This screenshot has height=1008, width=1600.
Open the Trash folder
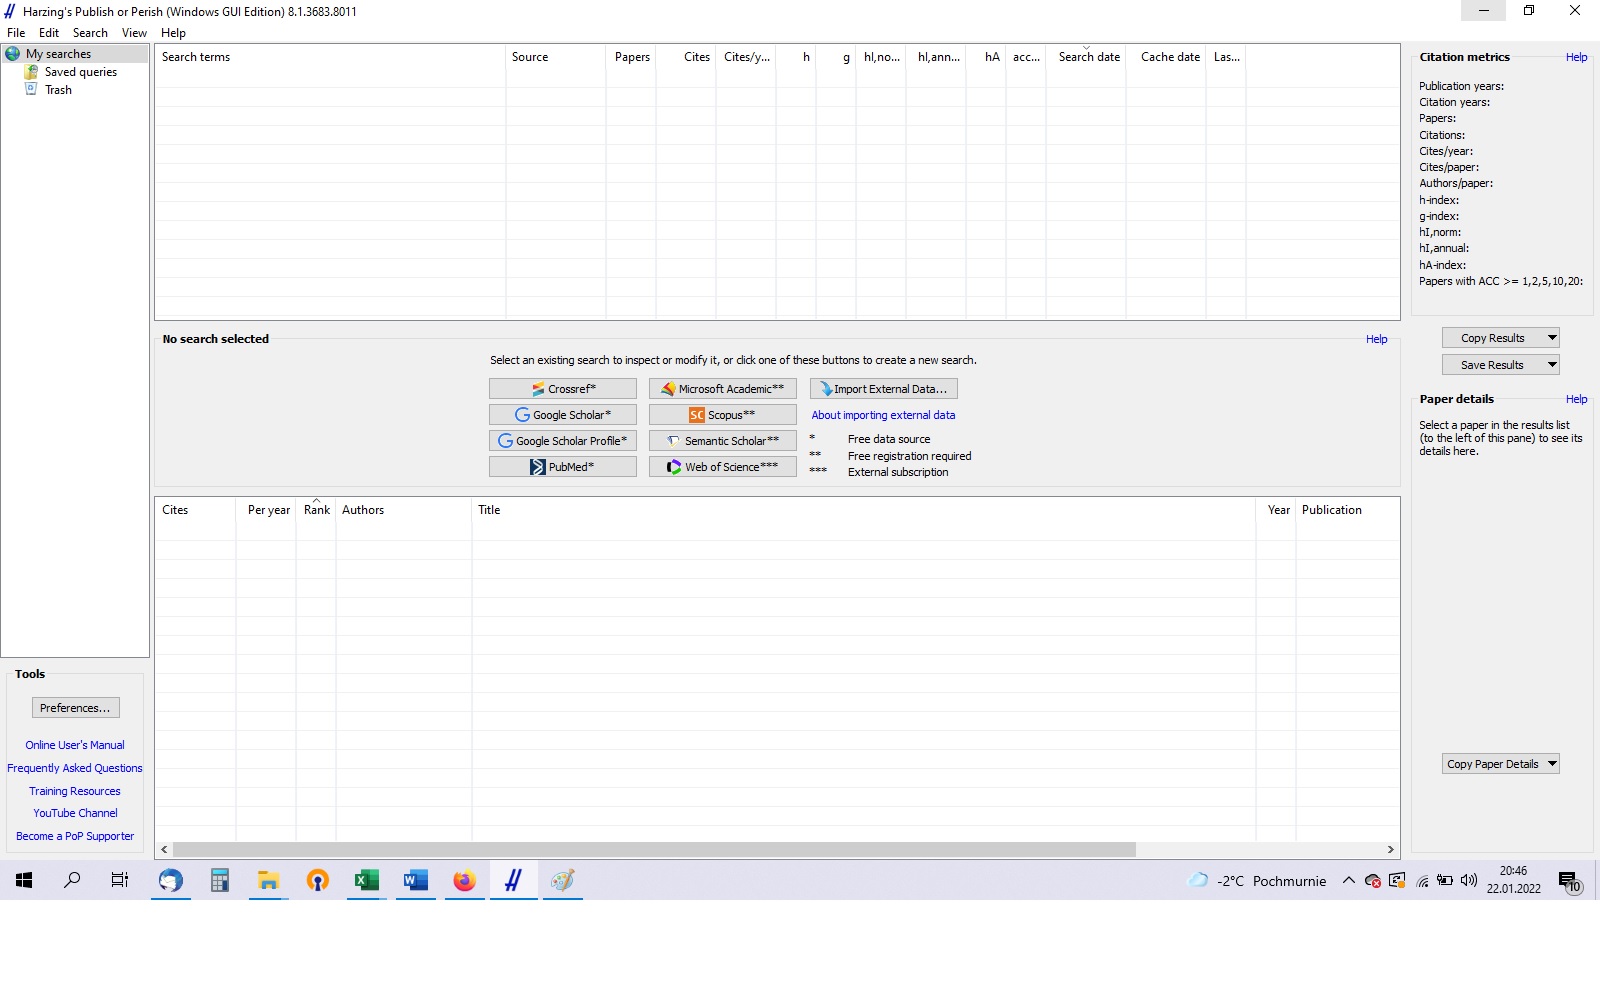click(58, 90)
